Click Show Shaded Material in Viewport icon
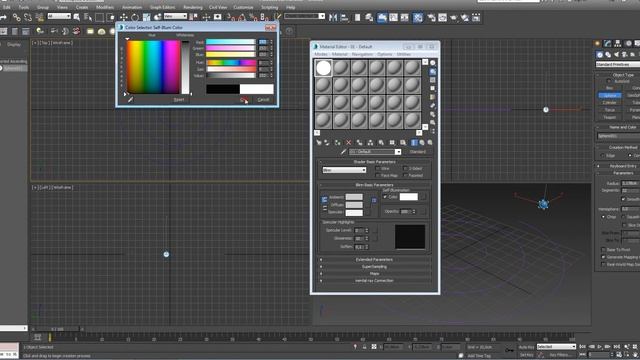The width and height of the screenshot is (640, 360). click(402, 142)
